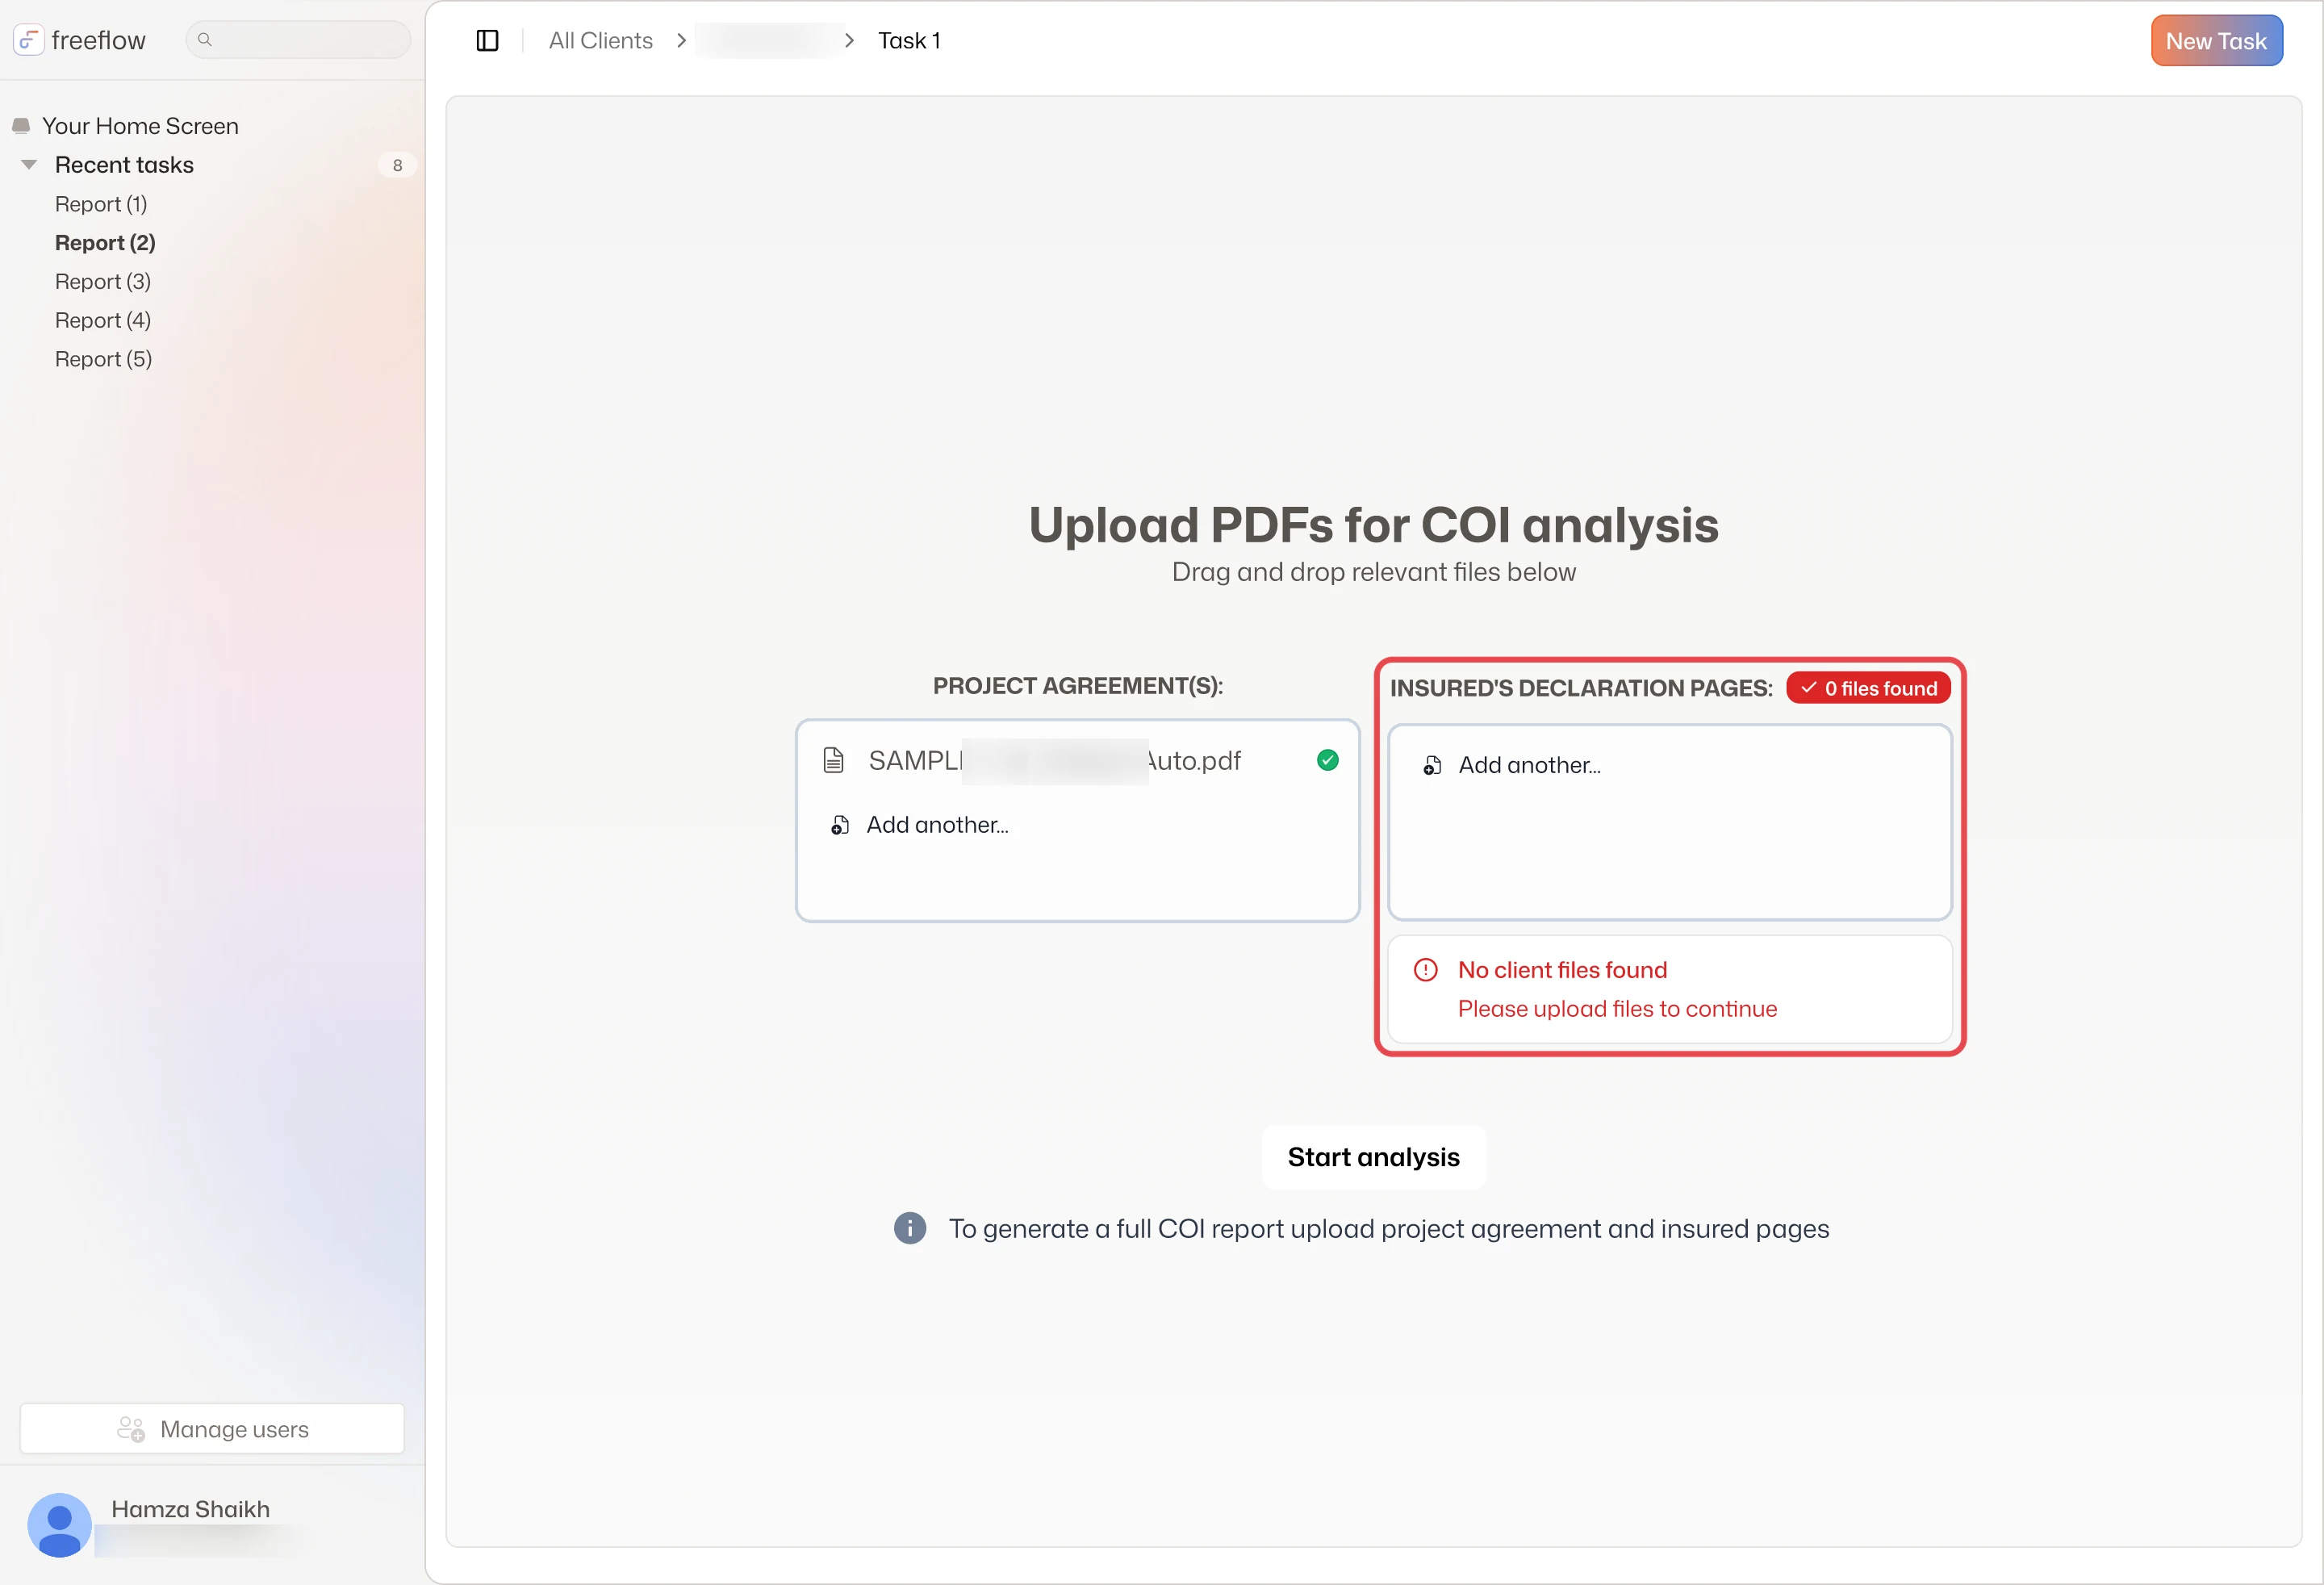Open the Hamza Shaikh profile name
The width and height of the screenshot is (2324, 1585).
pos(190,1509)
